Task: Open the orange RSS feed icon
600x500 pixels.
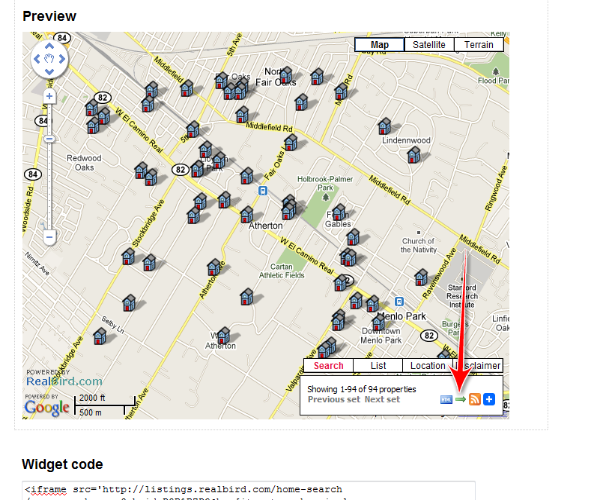Action: [x=475, y=400]
